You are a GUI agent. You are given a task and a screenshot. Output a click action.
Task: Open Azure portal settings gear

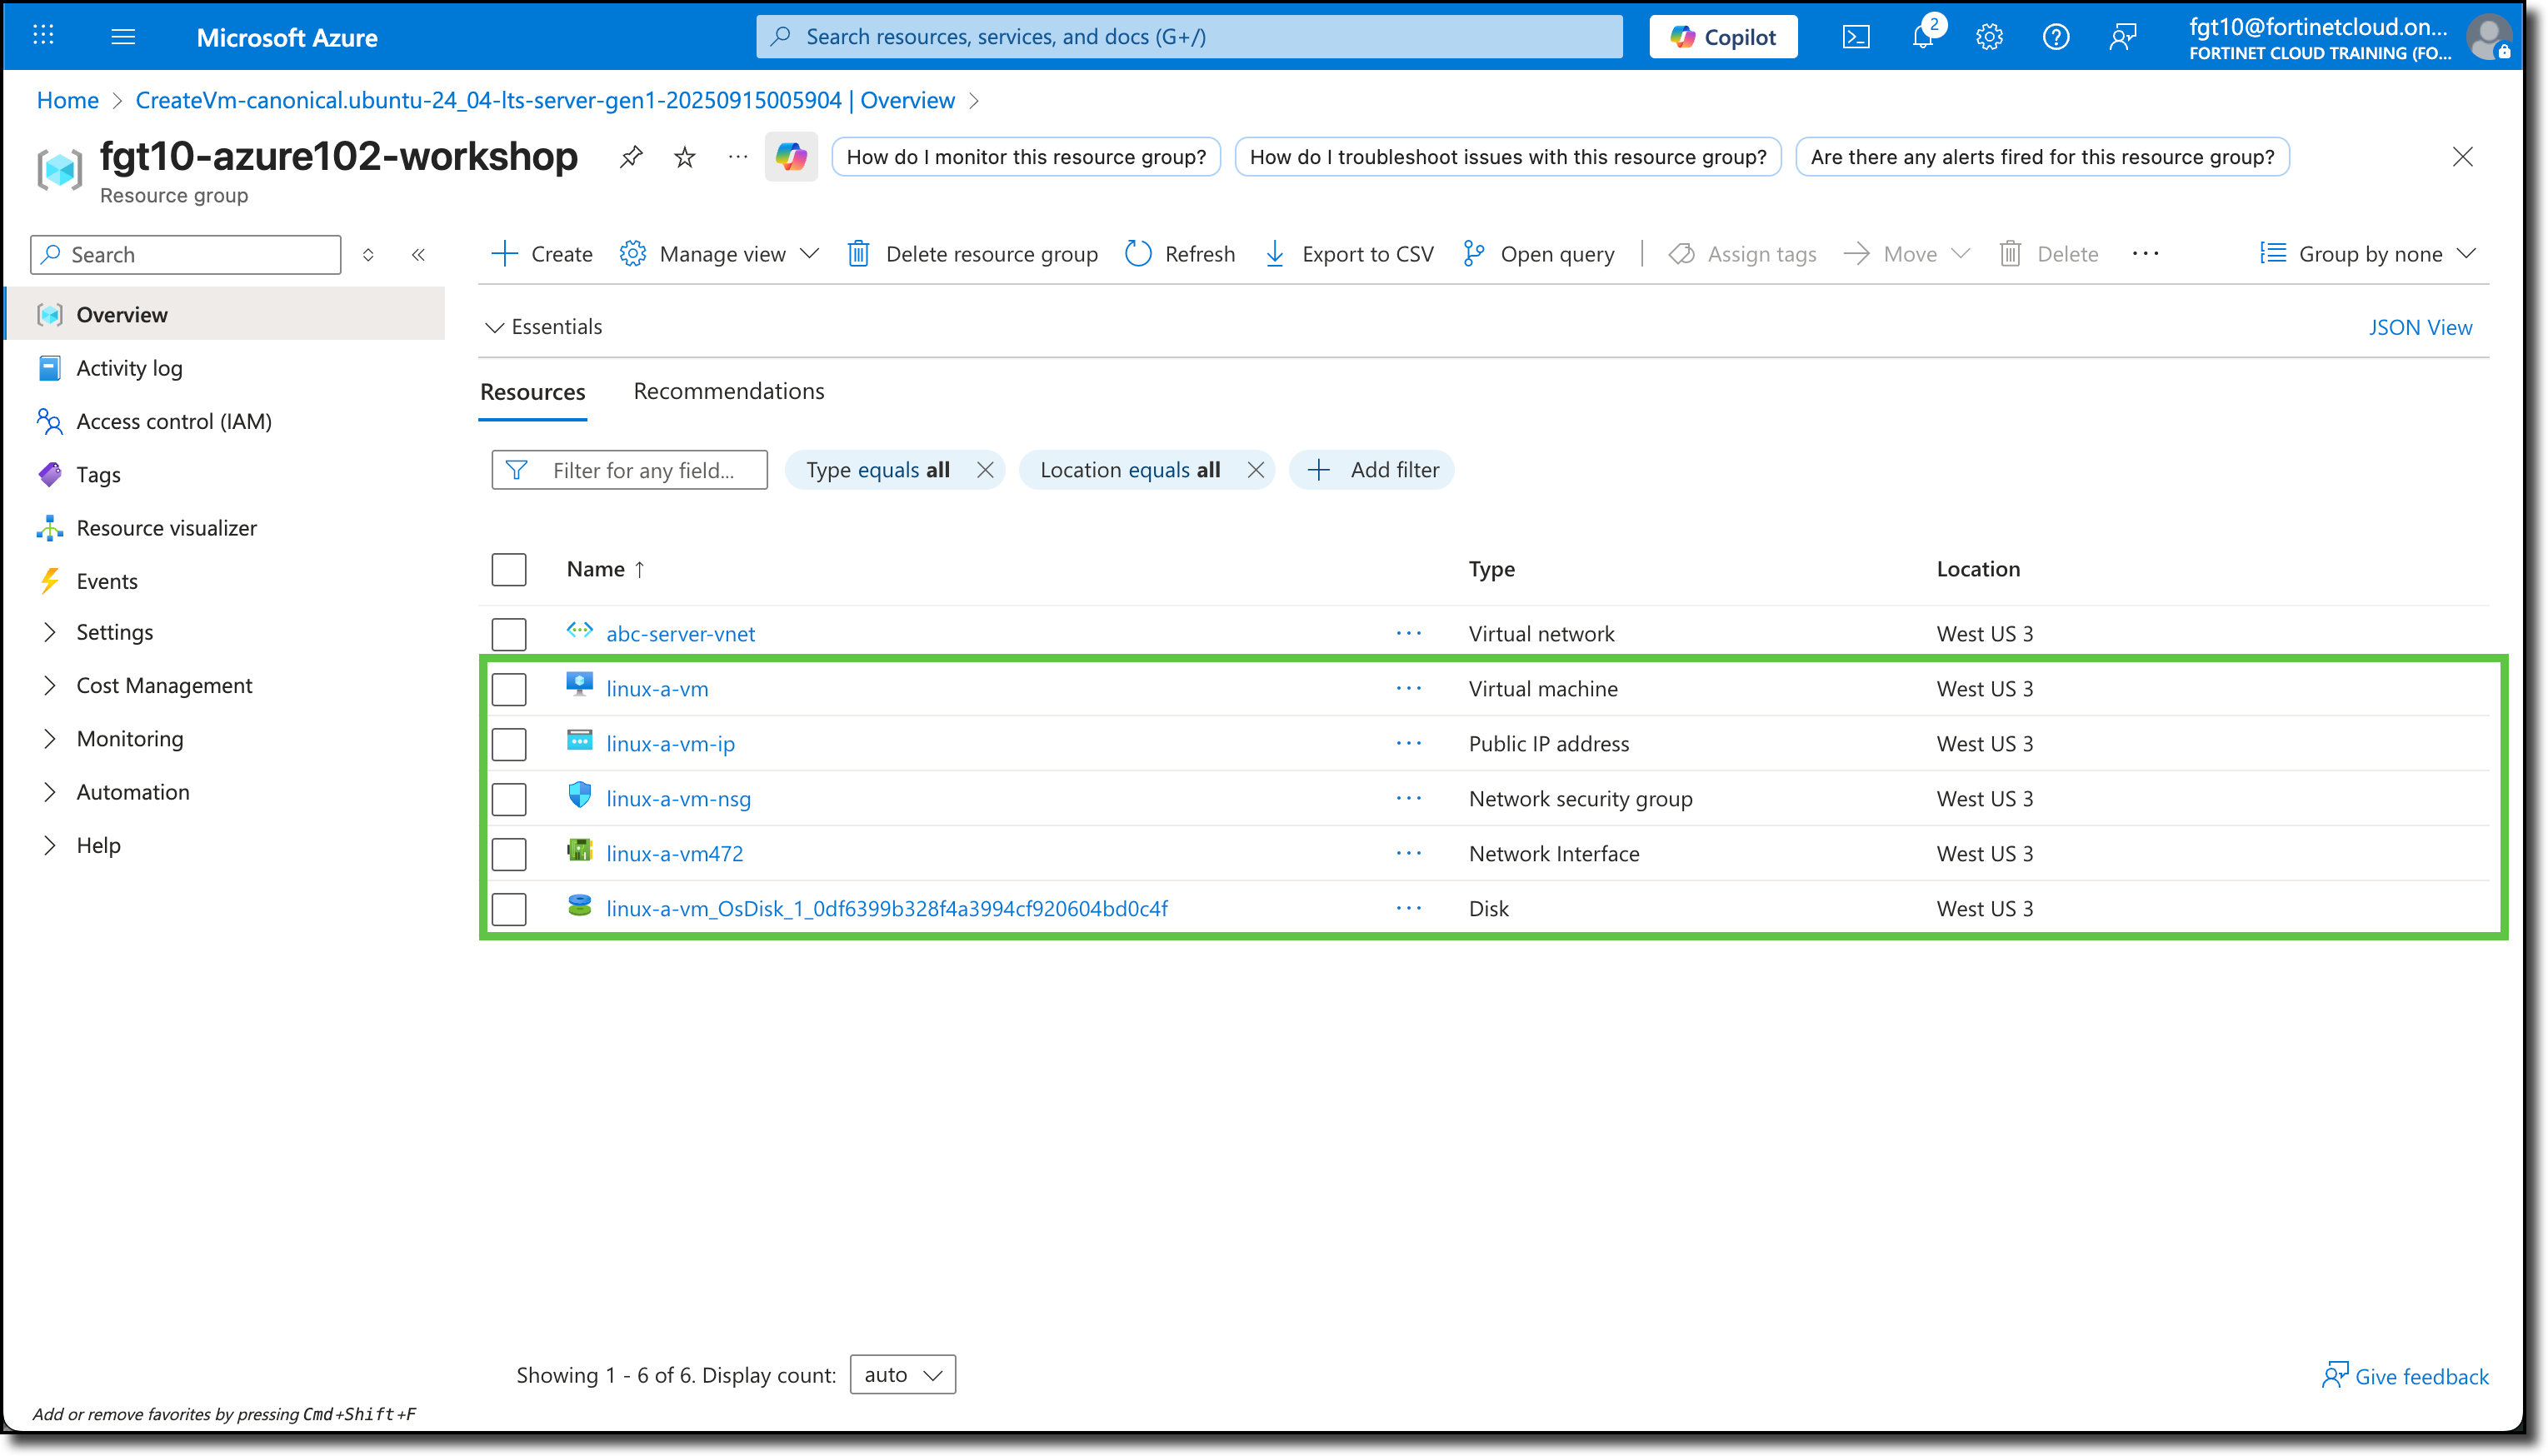tap(1988, 36)
